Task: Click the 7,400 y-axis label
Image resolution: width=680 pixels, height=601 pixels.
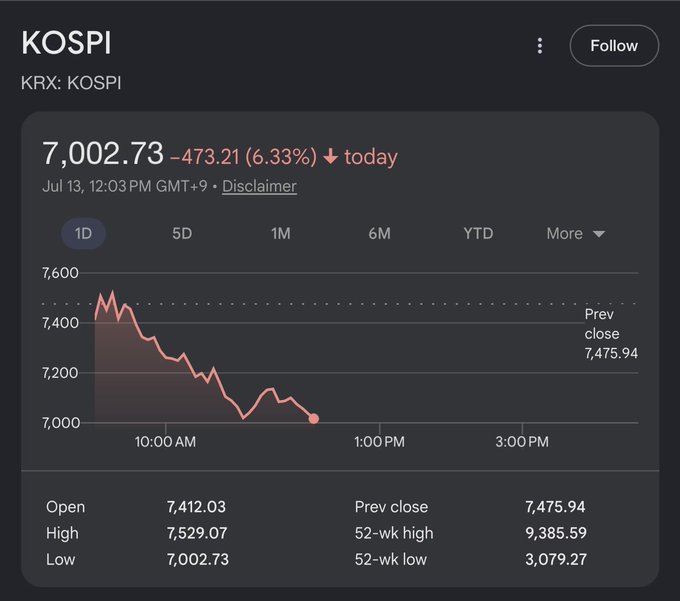Action: point(60,323)
